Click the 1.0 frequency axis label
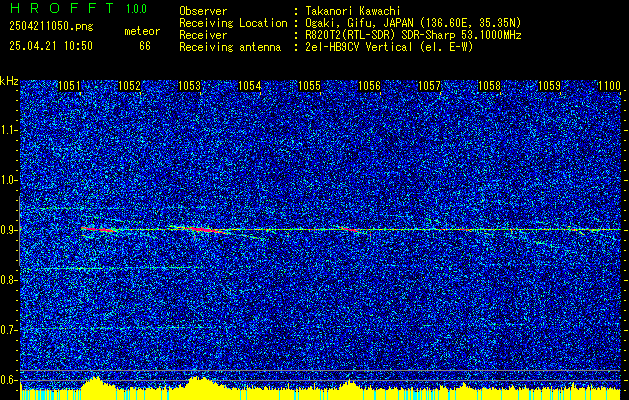The width and height of the screenshot is (629, 400). pyautogui.click(x=8, y=181)
